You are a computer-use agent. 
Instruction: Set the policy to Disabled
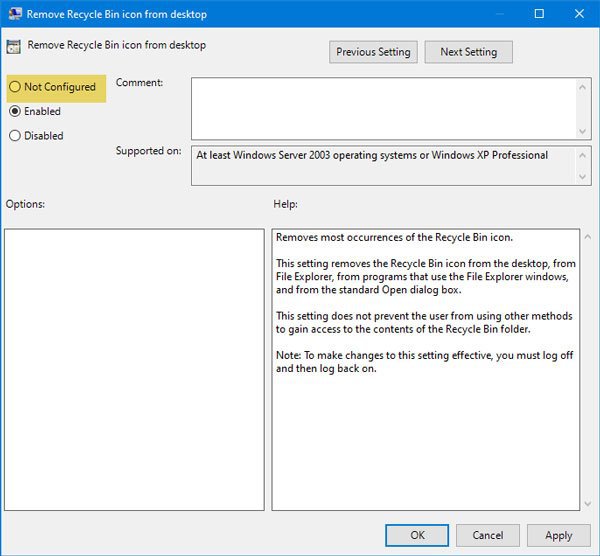(15, 136)
